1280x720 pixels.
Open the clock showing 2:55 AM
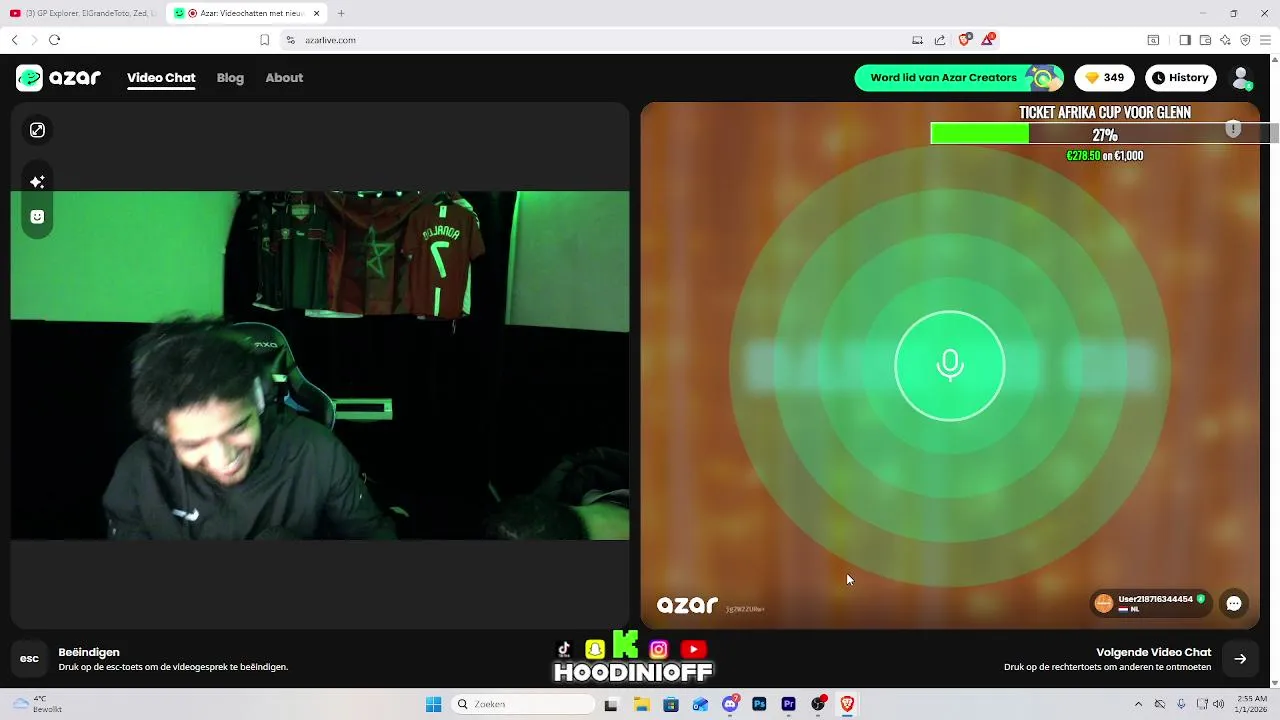1252,704
